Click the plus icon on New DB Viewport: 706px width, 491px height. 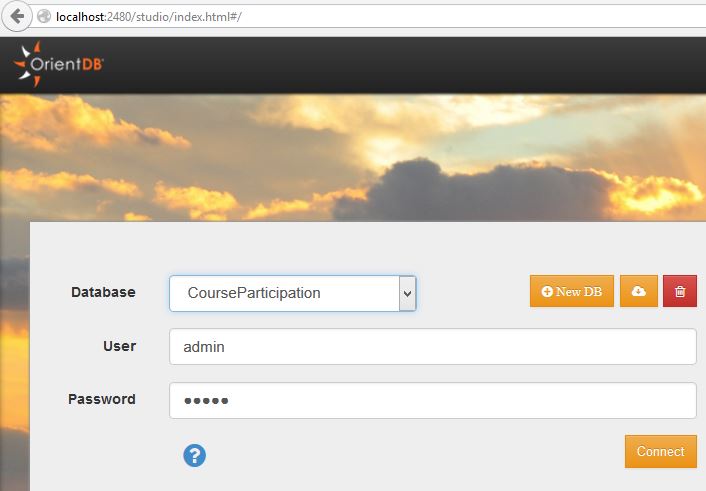tap(547, 292)
